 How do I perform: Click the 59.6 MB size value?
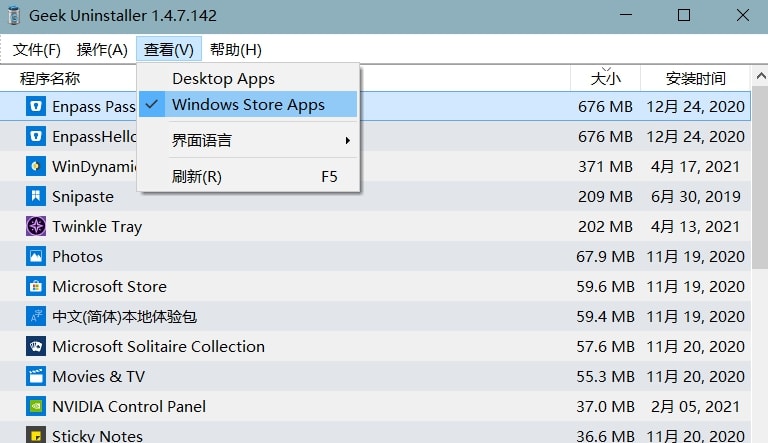[605, 286]
